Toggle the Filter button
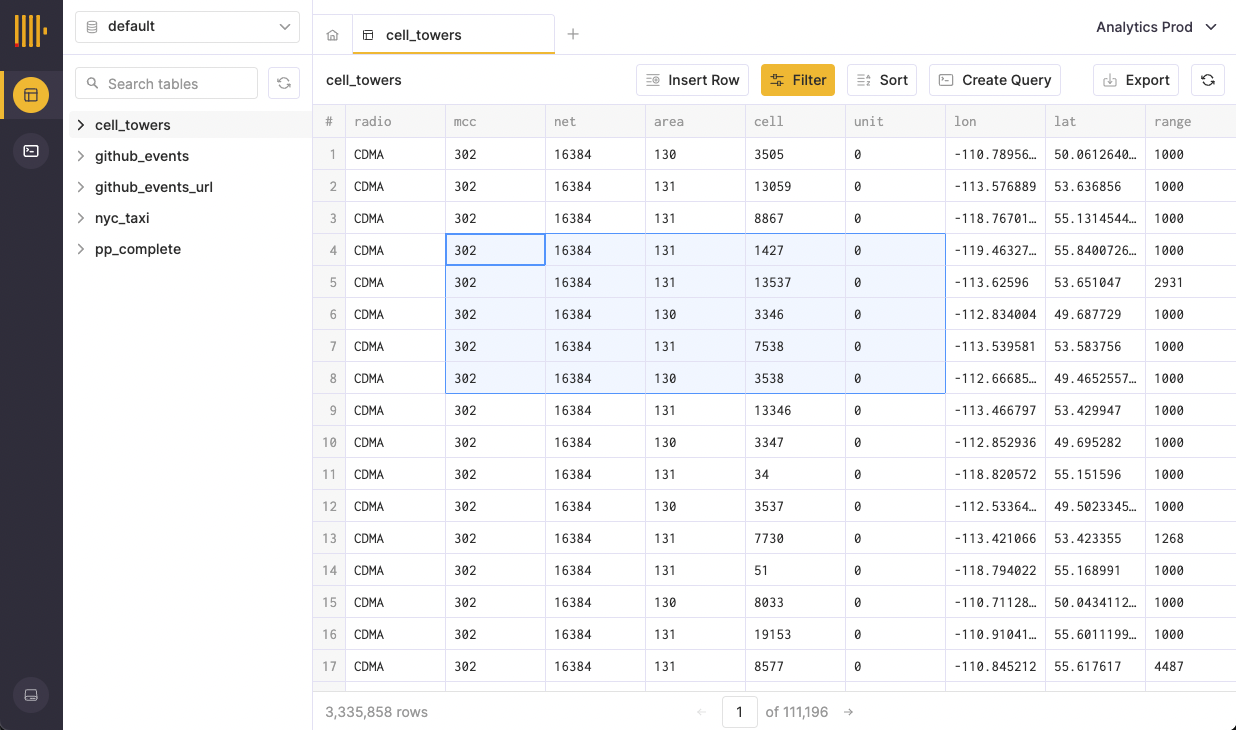 pyautogui.click(x=798, y=80)
